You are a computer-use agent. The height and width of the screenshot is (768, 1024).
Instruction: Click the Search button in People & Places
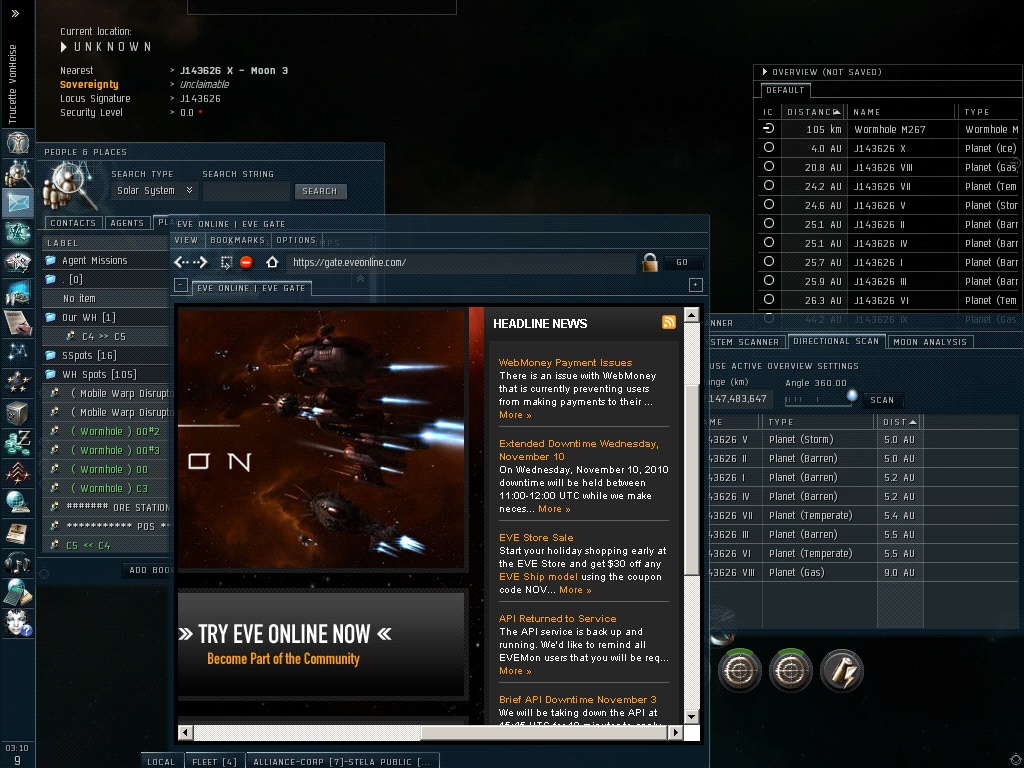click(319, 191)
